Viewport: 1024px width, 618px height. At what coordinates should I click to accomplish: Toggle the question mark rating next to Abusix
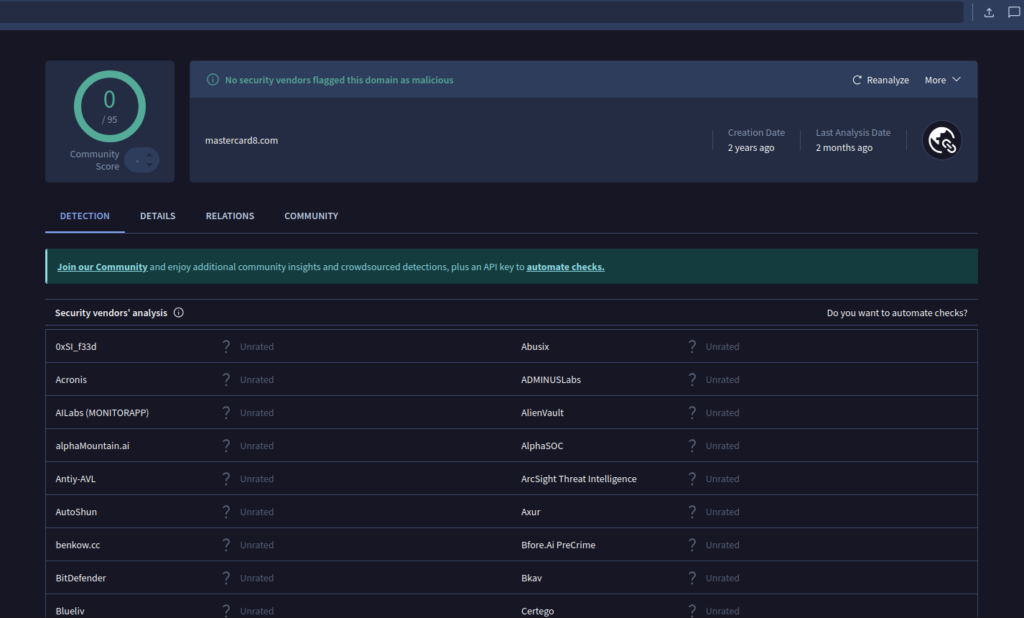pos(692,346)
